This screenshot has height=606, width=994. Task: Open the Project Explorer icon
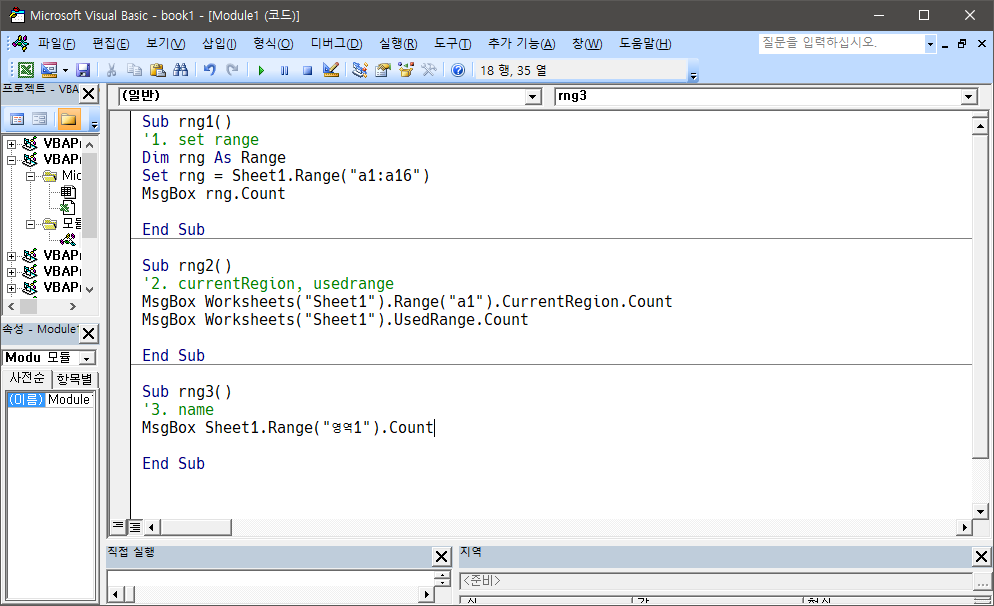[359, 70]
